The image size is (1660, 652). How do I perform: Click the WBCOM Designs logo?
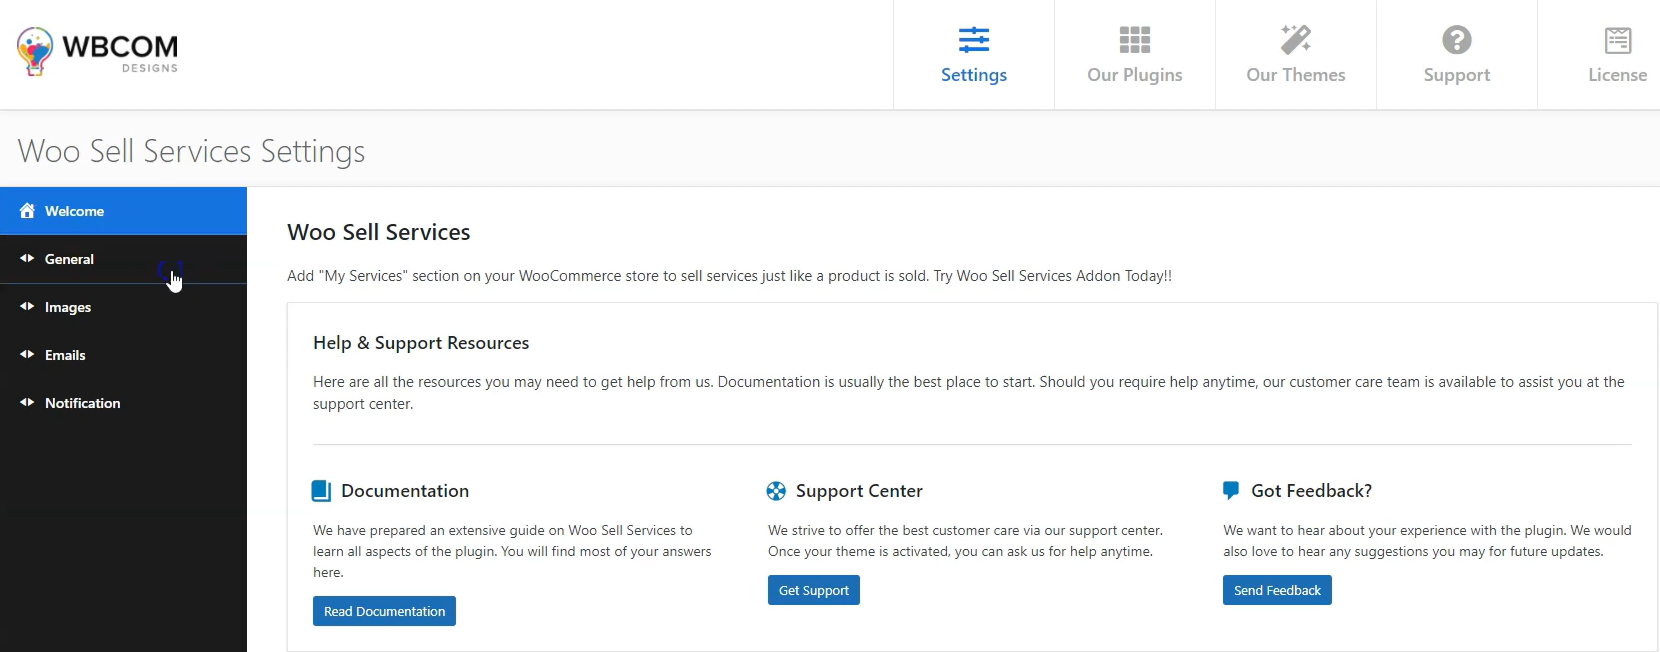tap(97, 52)
